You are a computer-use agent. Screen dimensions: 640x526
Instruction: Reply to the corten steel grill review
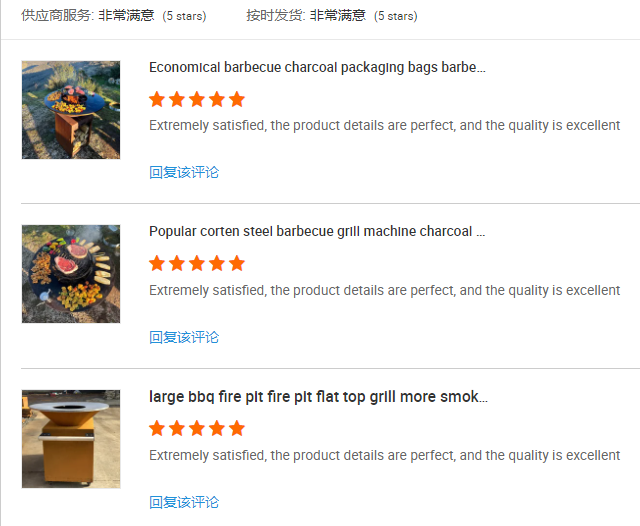(184, 337)
